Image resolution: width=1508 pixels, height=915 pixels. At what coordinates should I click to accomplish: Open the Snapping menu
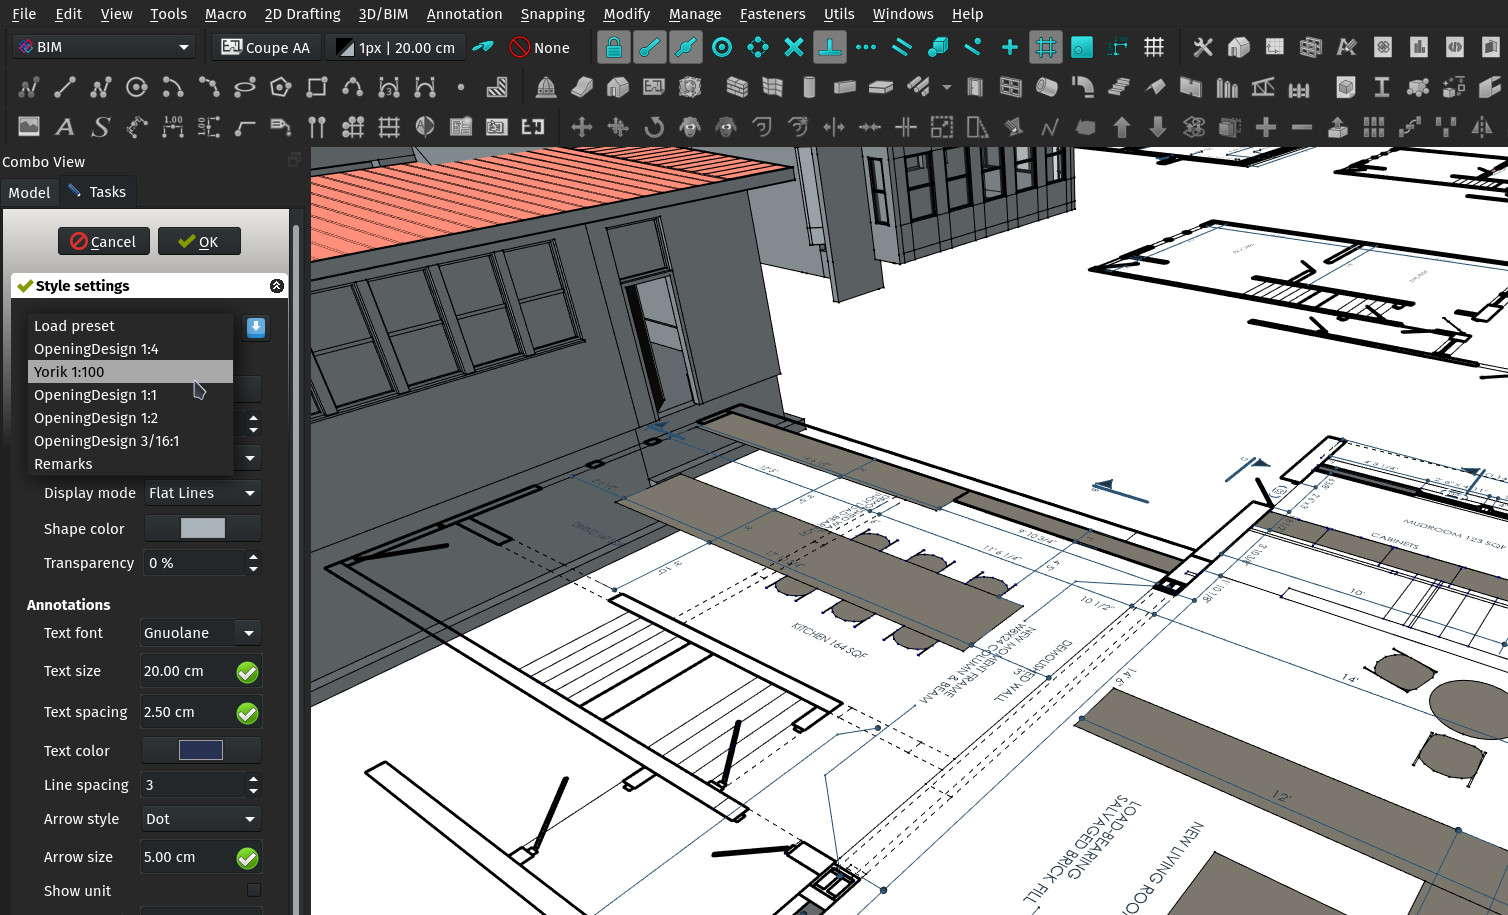coord(552,14)
